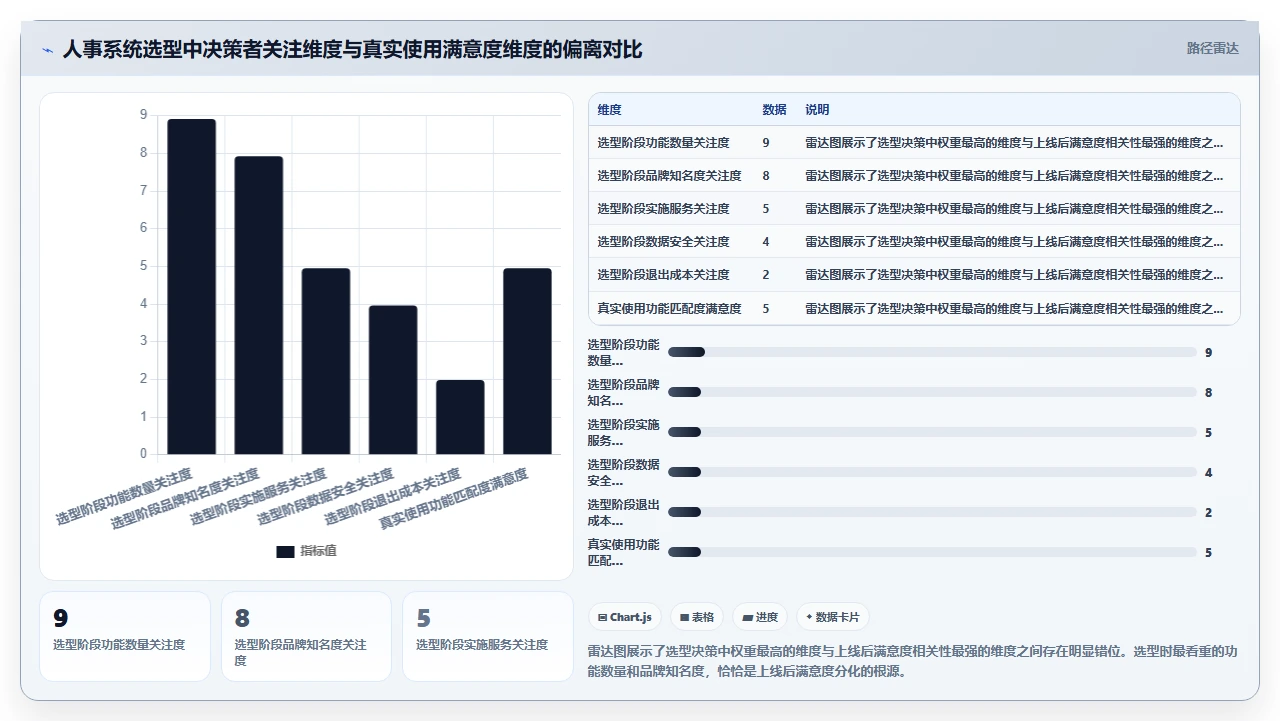This screenshot has width=1280, height=721.
Task: Select table cell 选型阶段数据安全关注度
Action: coord(663,242)
